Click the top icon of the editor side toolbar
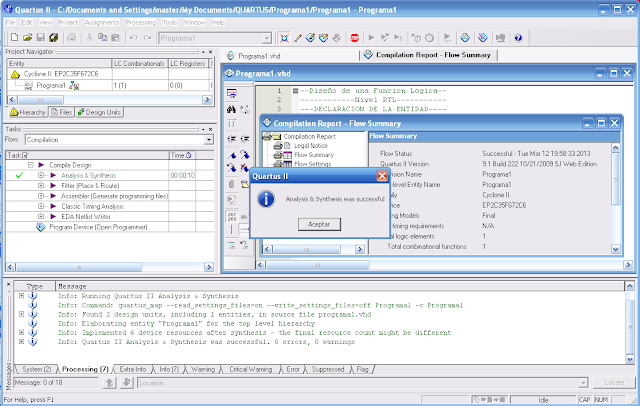The width and height of the screenshot is (640, 406). [231, 94]
